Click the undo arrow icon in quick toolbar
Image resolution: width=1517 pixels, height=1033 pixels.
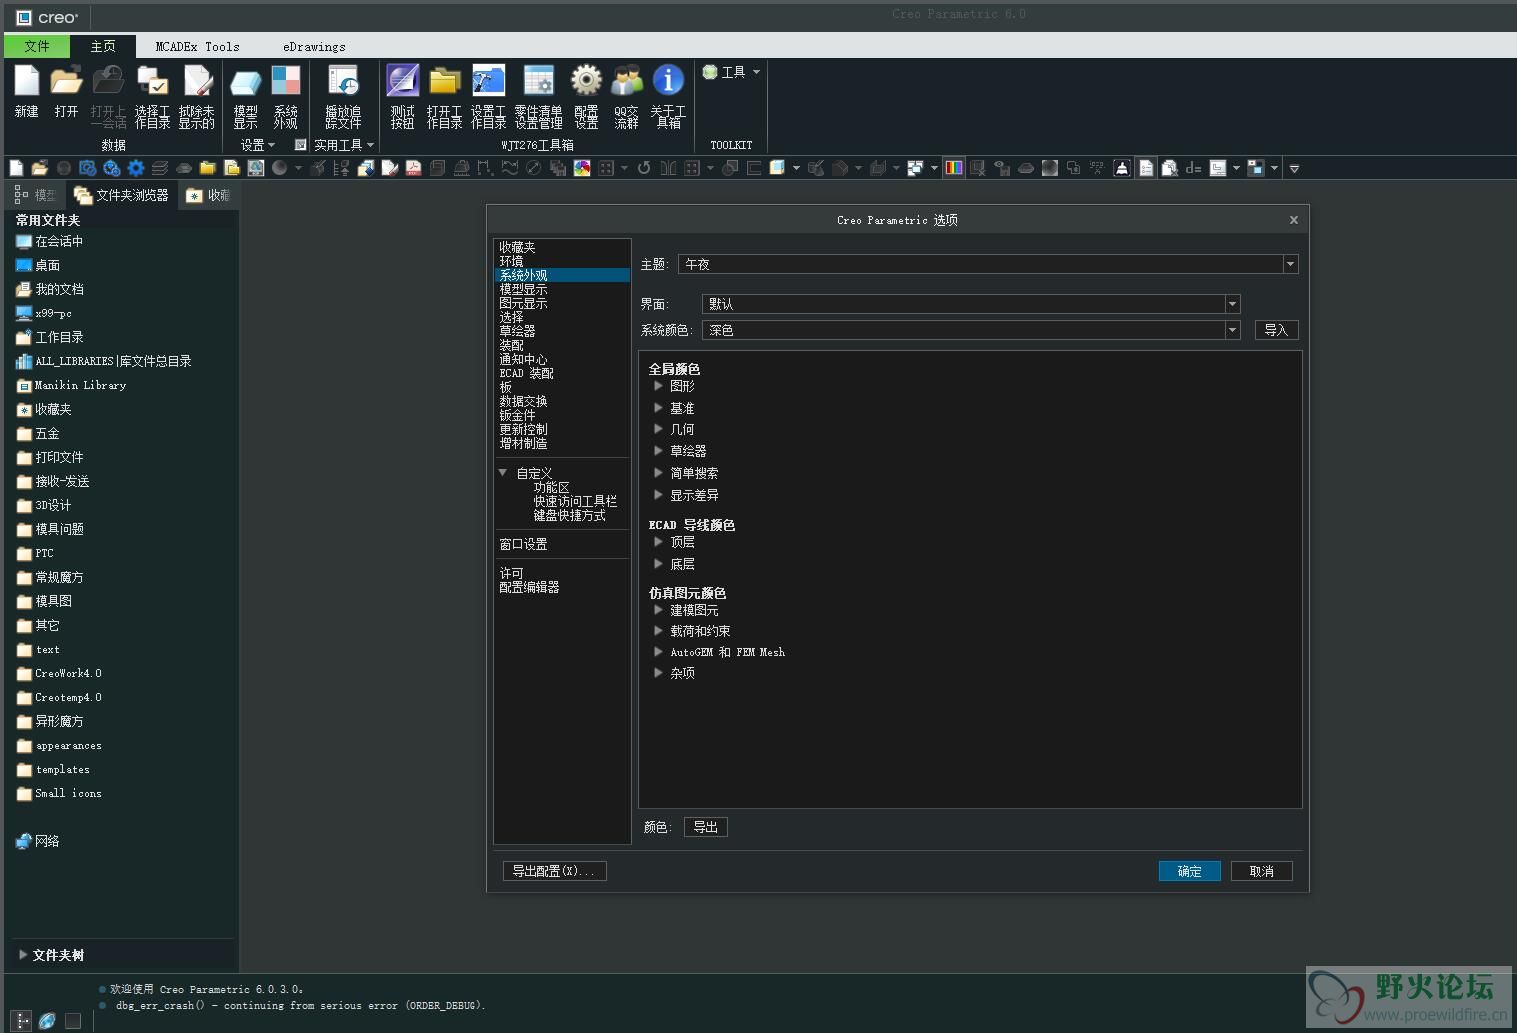[644, 168]
